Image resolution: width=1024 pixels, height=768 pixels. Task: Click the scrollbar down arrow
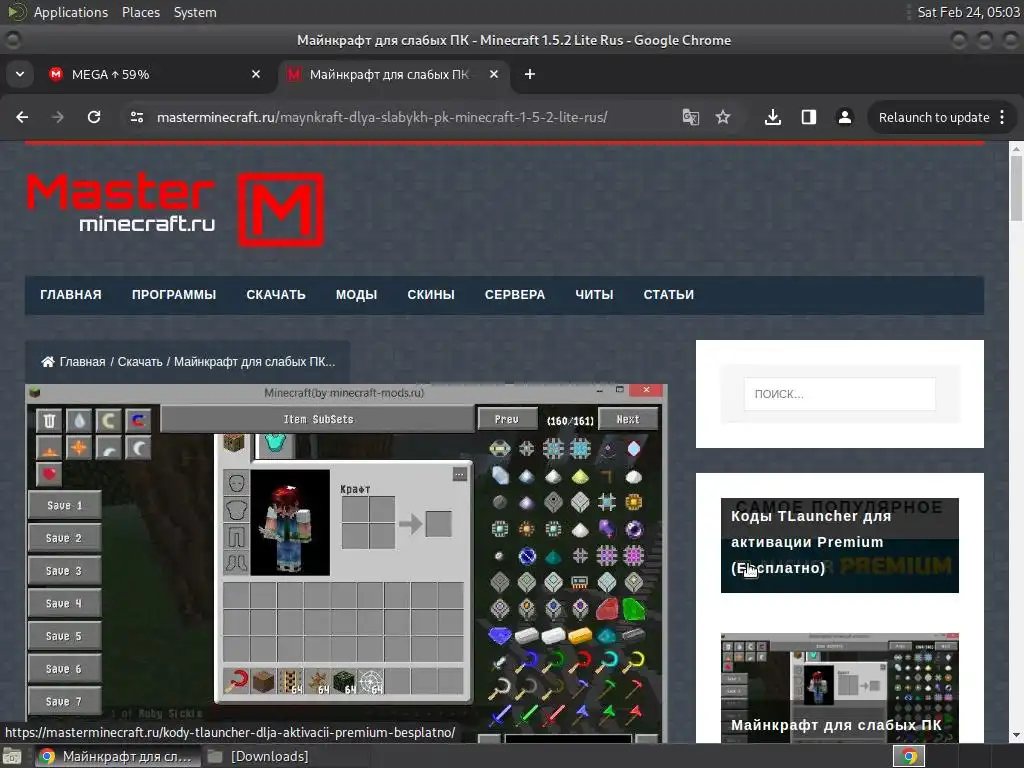1017,735
